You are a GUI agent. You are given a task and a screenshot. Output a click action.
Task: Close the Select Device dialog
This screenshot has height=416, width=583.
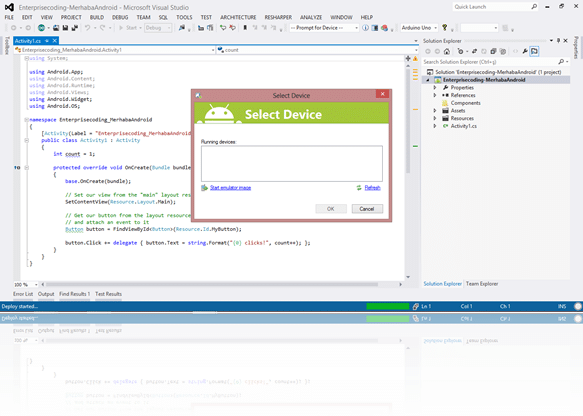[x=382, y=94]
